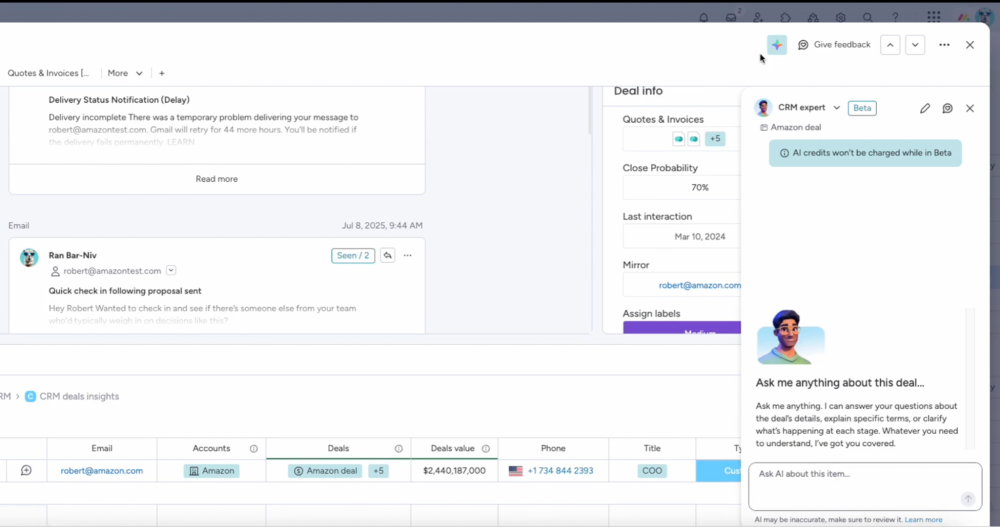Open the notifications bell icon
Screen dimensions: 1000x527
[x=704, y=17]
